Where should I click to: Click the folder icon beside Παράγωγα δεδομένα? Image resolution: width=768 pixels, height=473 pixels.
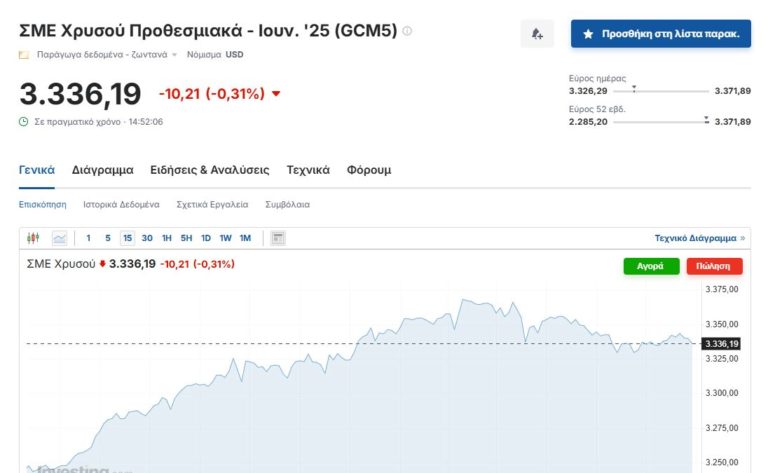coord(24,54)
